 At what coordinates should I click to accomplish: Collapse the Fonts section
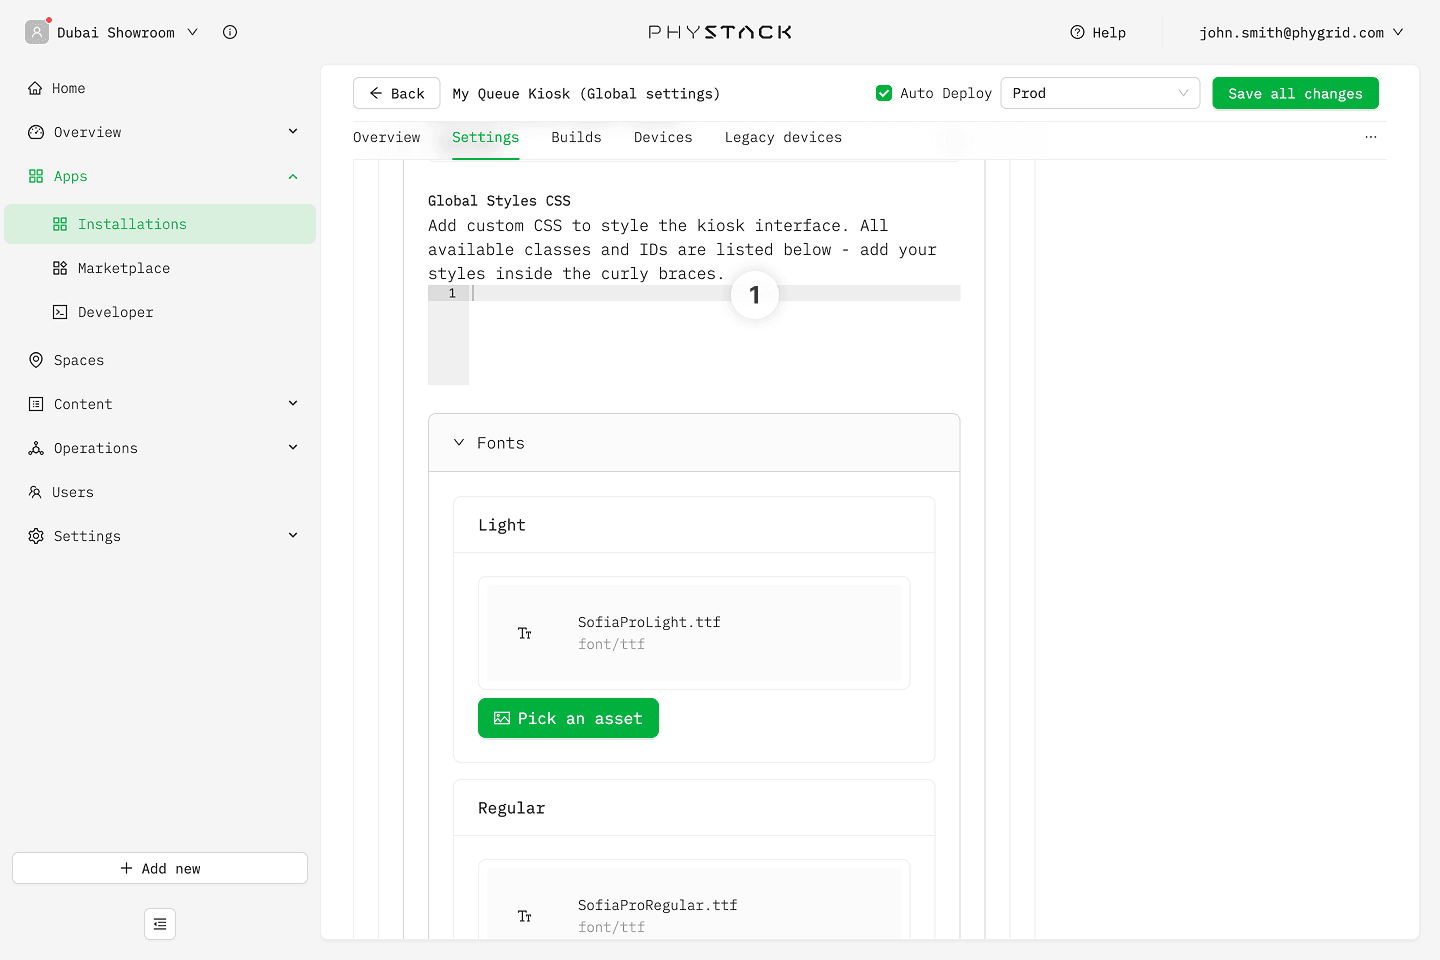click(x=459, y=443)
